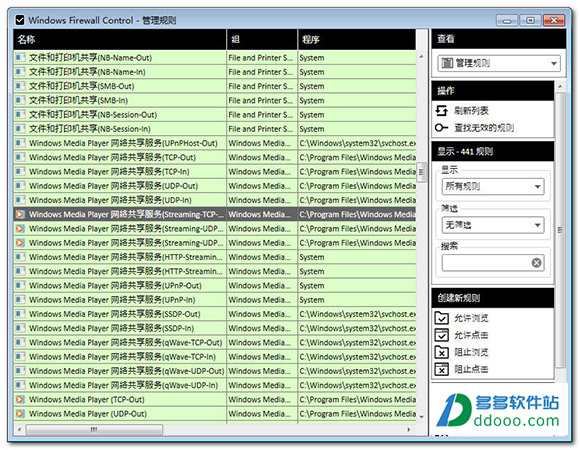Click the icon of the SSDP-In rule
Viewport: 580px width, 450px height.
point(20,328)
